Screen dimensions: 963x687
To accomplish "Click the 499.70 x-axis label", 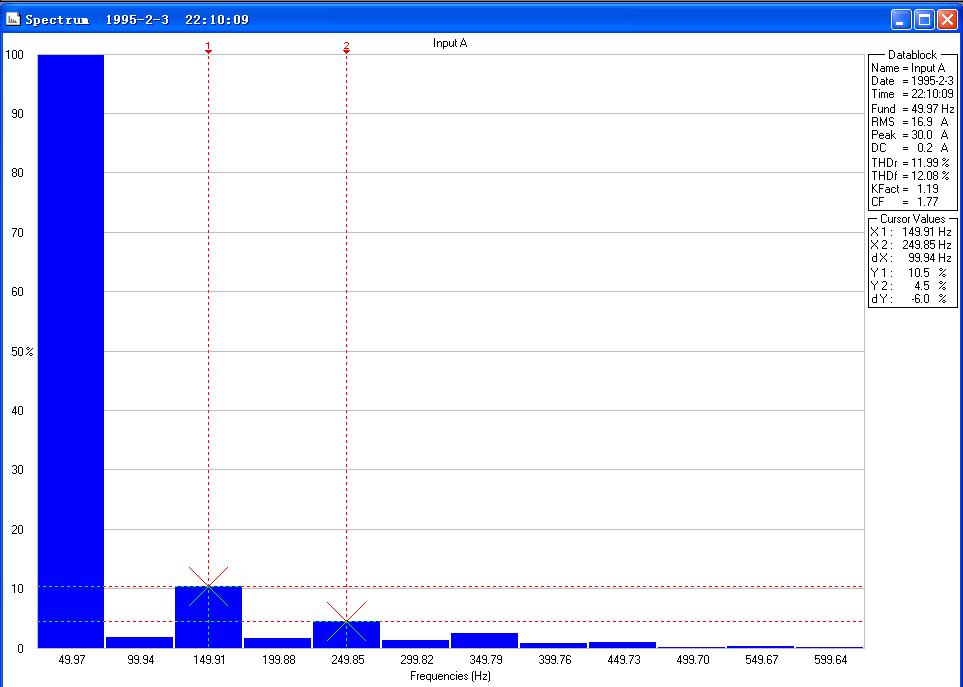I will point(693,660).
